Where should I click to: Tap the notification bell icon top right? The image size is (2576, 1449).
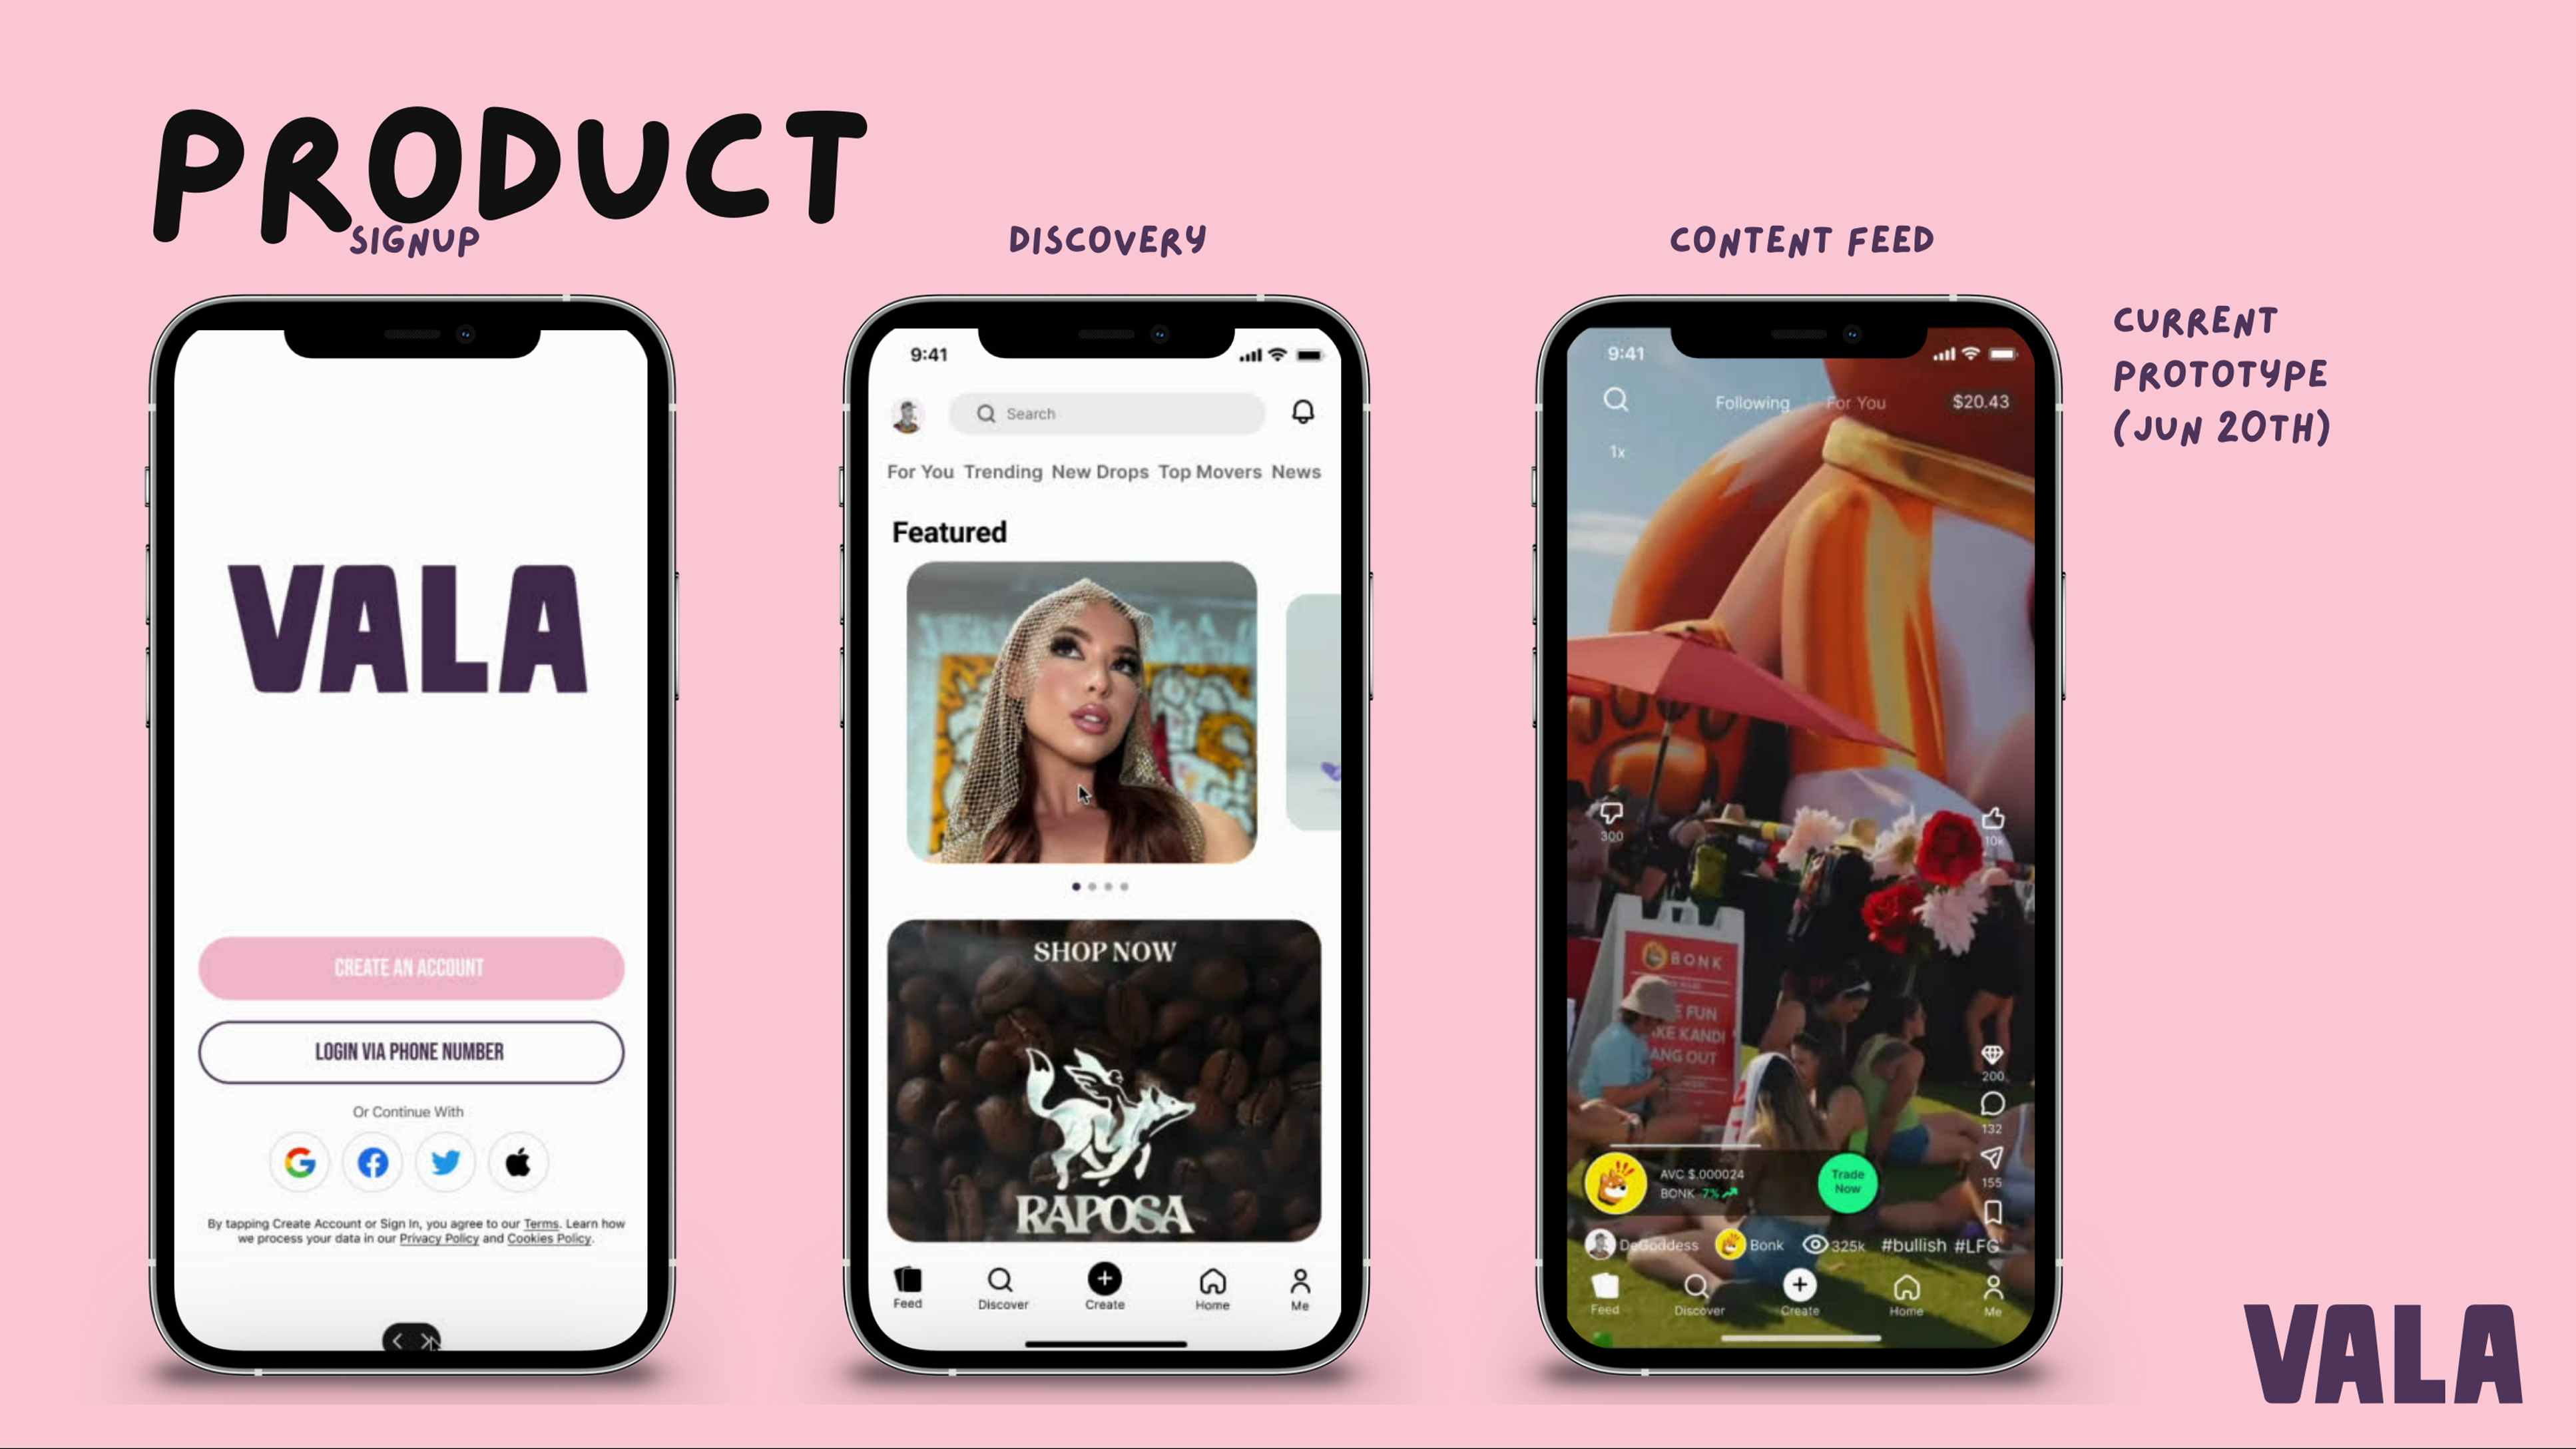(1304, 412)
